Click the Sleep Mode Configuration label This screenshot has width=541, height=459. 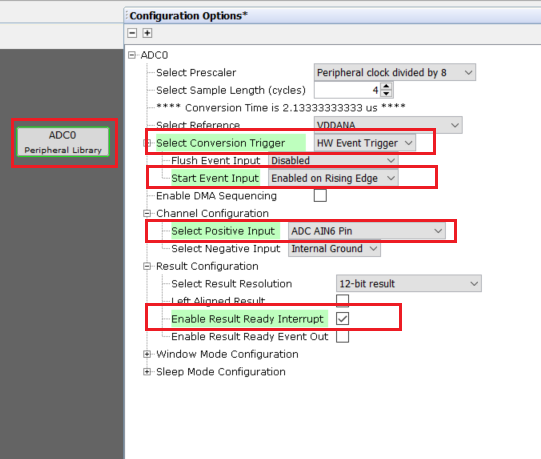point(221,372)
